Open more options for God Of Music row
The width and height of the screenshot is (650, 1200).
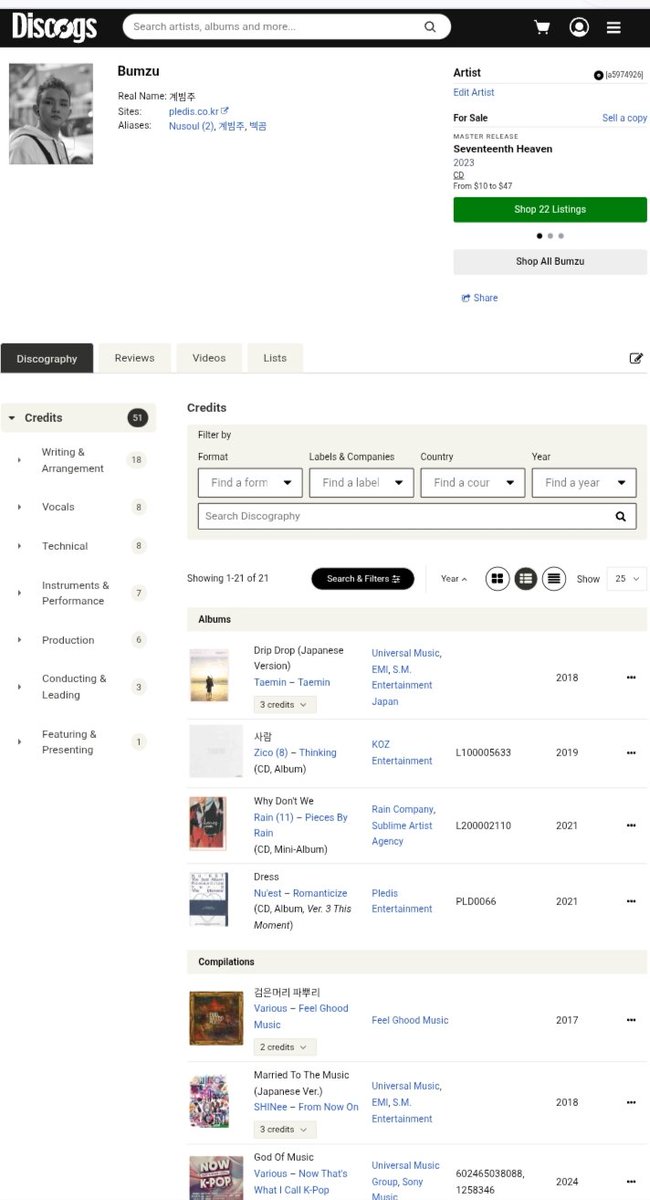(x=631, y=1181)
